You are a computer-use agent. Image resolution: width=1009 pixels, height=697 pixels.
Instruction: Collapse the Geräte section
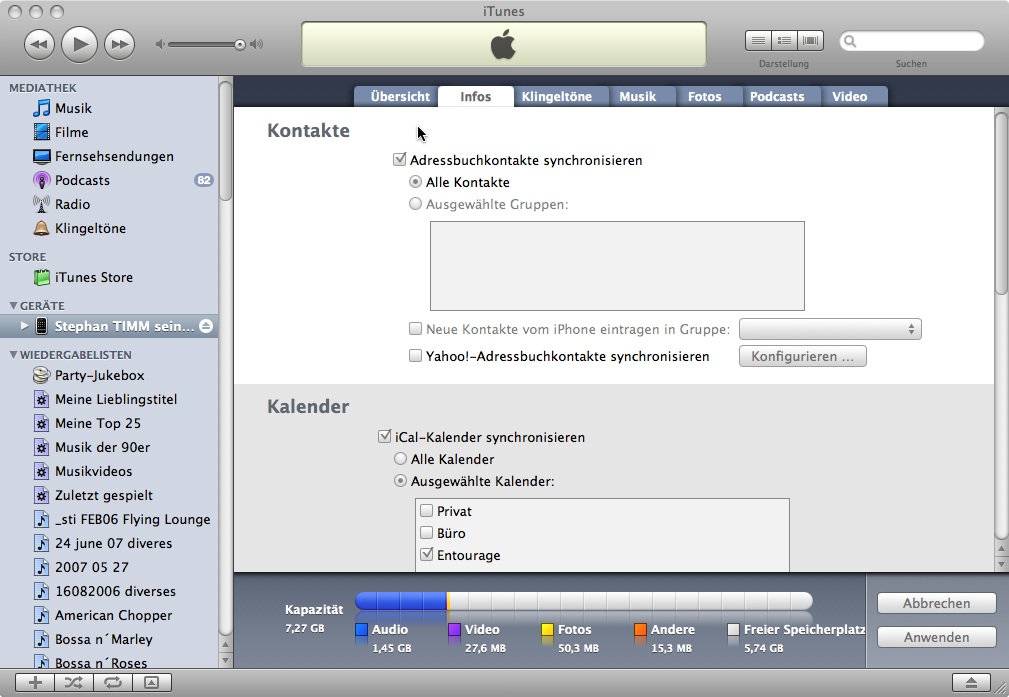(x=13, y=306)
